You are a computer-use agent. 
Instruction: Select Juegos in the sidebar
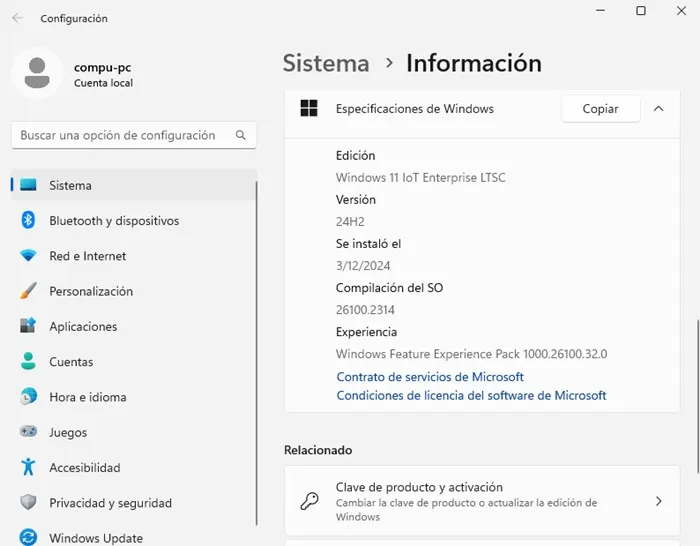tap(134, 432)
